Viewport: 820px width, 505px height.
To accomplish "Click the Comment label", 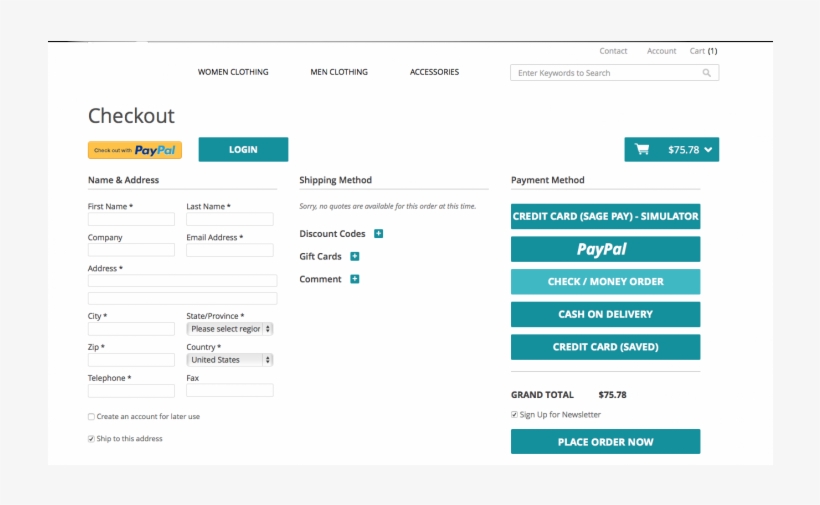I will click(320, 279).
